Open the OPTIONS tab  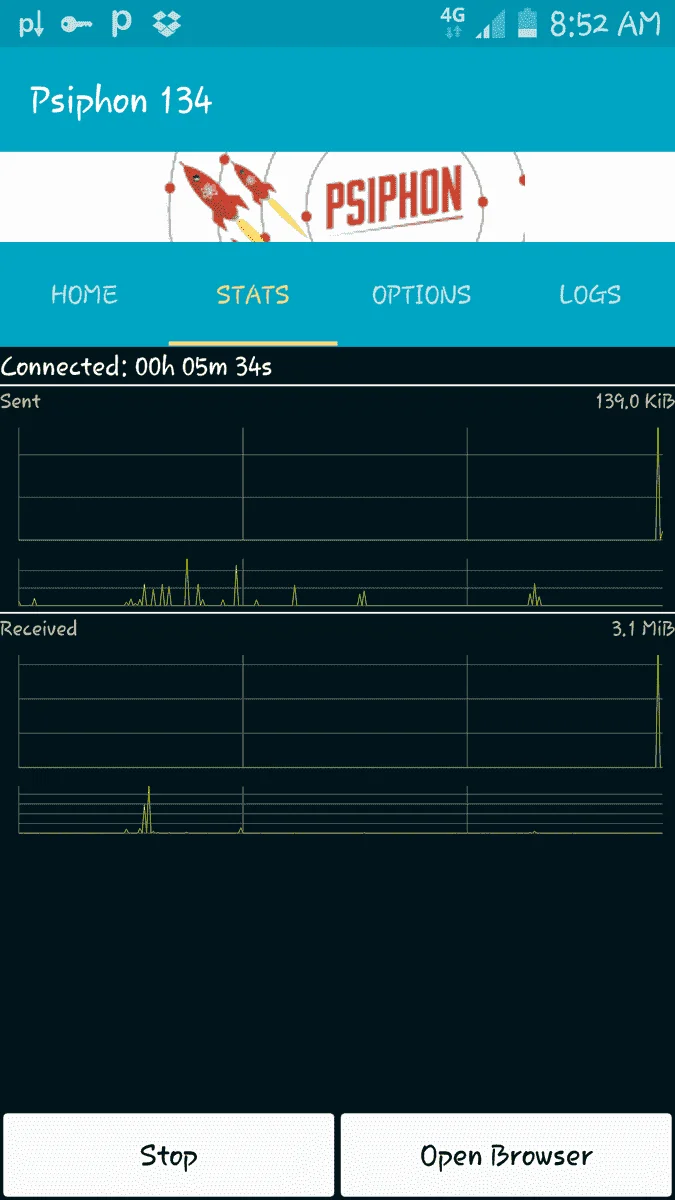(421, 295)
